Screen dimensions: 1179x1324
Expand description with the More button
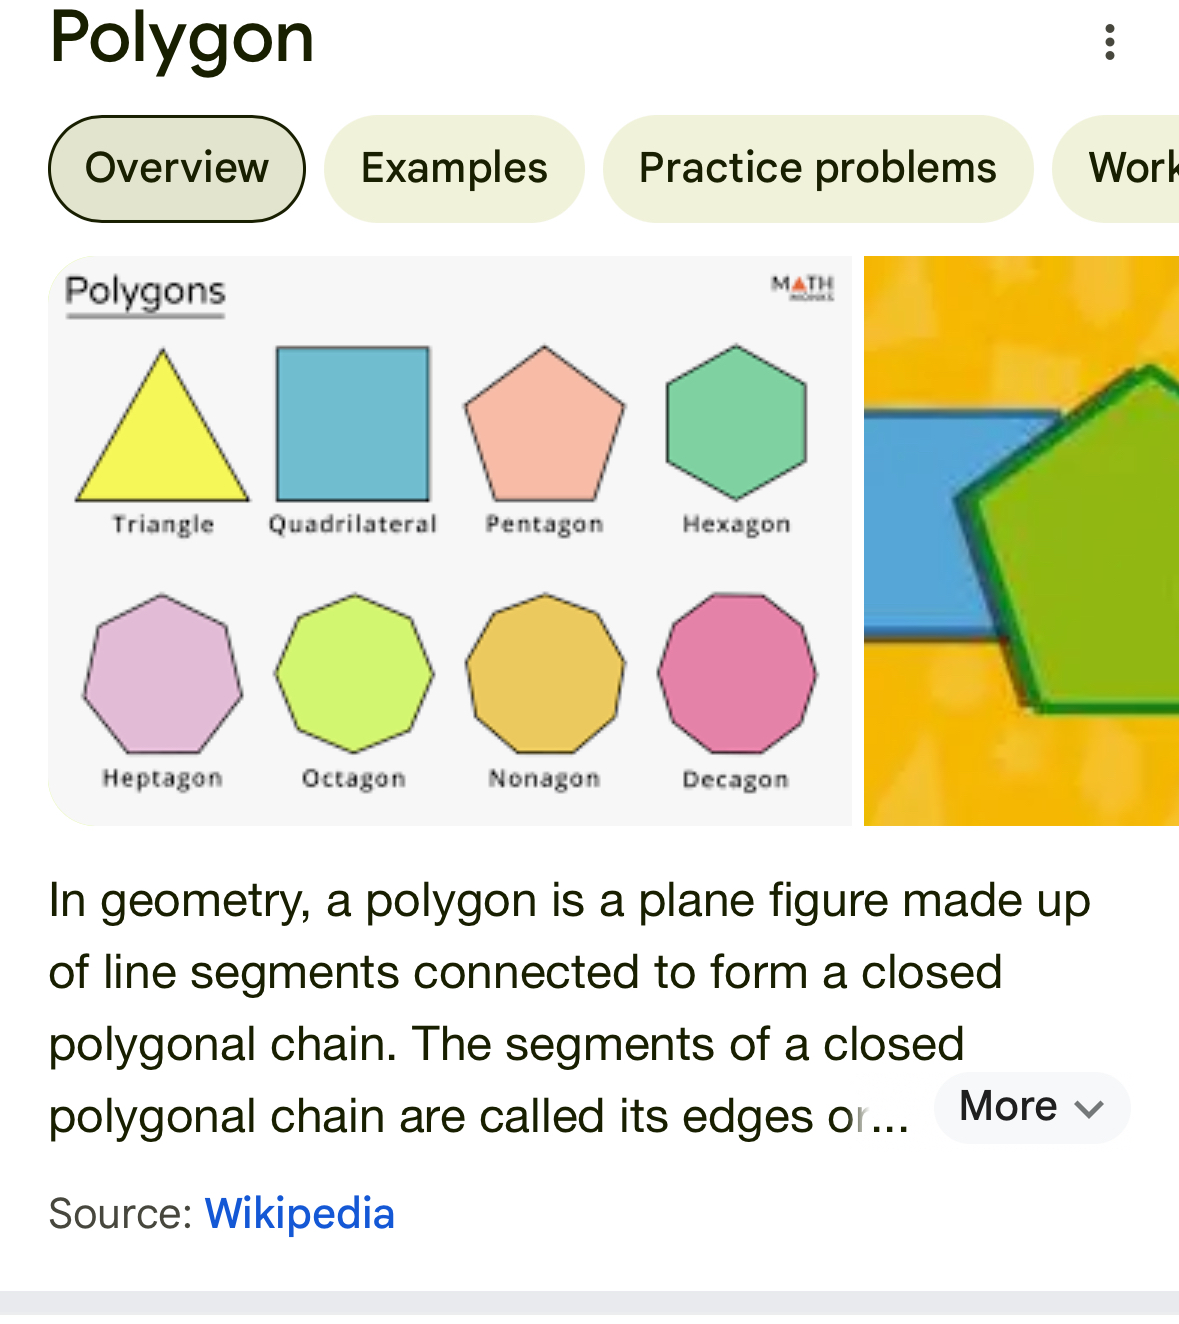point(1031,1107)
